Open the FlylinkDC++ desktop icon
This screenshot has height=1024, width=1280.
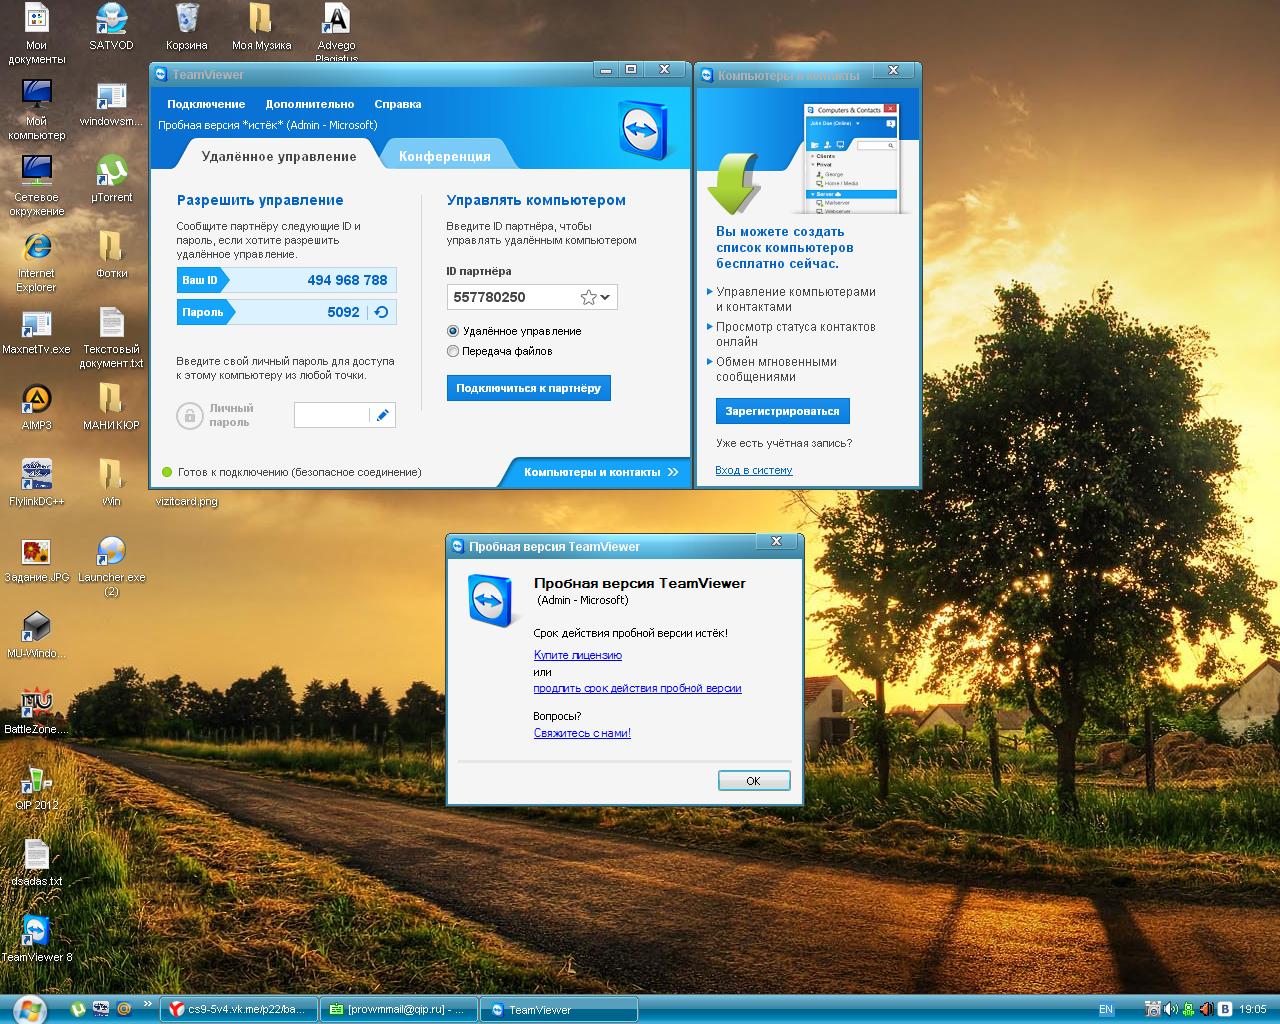[x=36, y=484]
